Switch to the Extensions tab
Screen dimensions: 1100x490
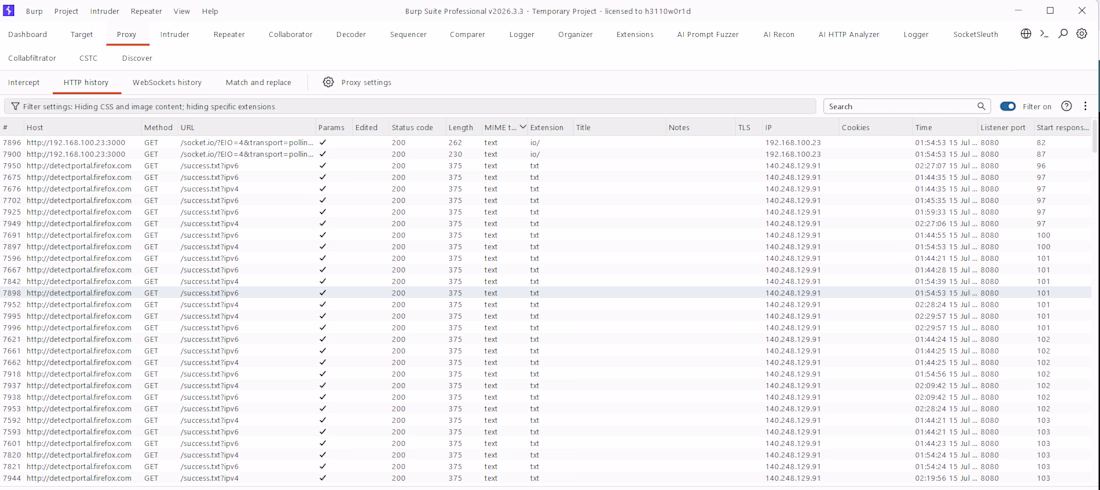(635, 34)
